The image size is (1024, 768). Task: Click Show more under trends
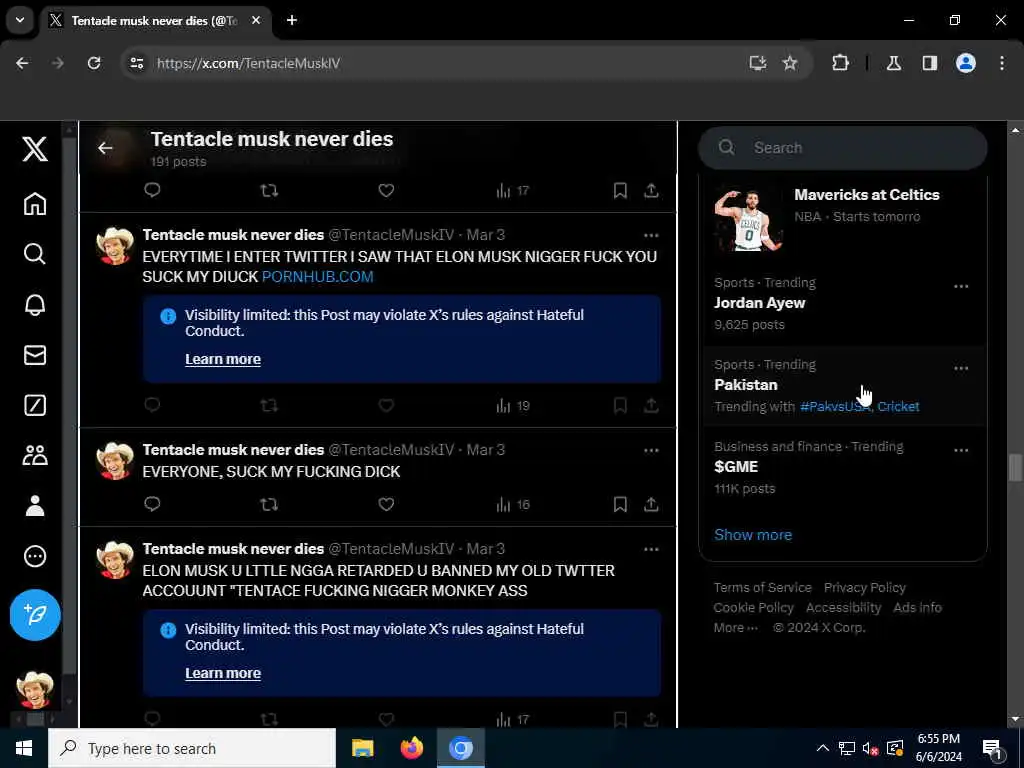click(753, 535)
